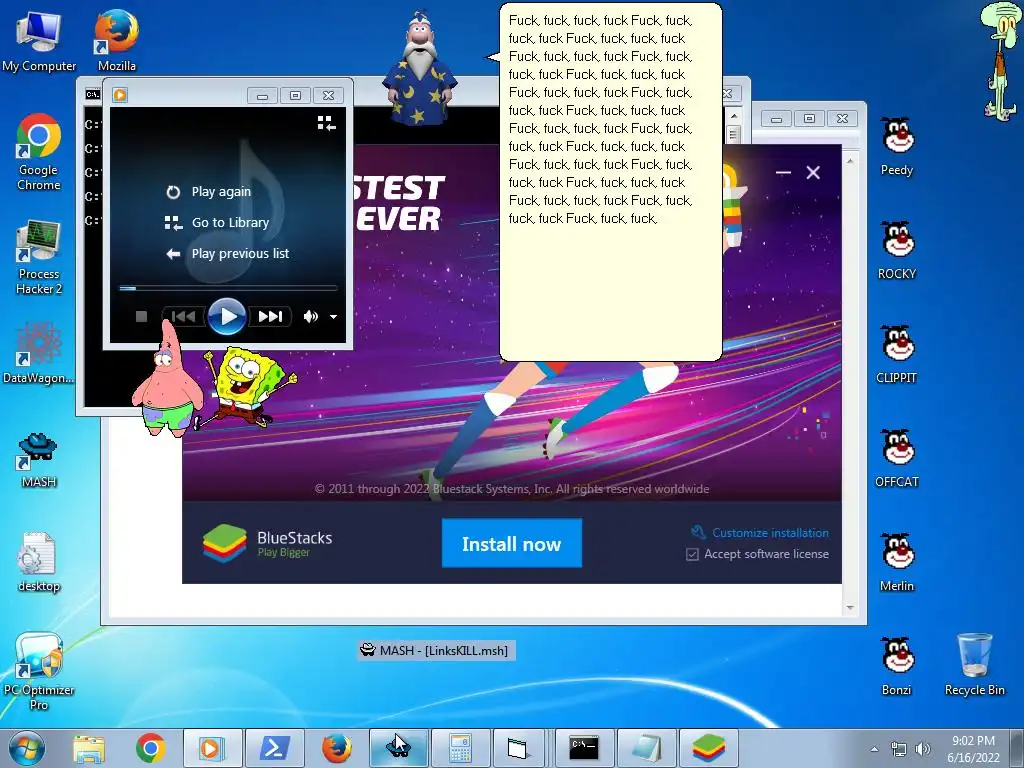Select the Bonzi agent icon
This screenshot has height=768, width=1024.
(897, 665)
